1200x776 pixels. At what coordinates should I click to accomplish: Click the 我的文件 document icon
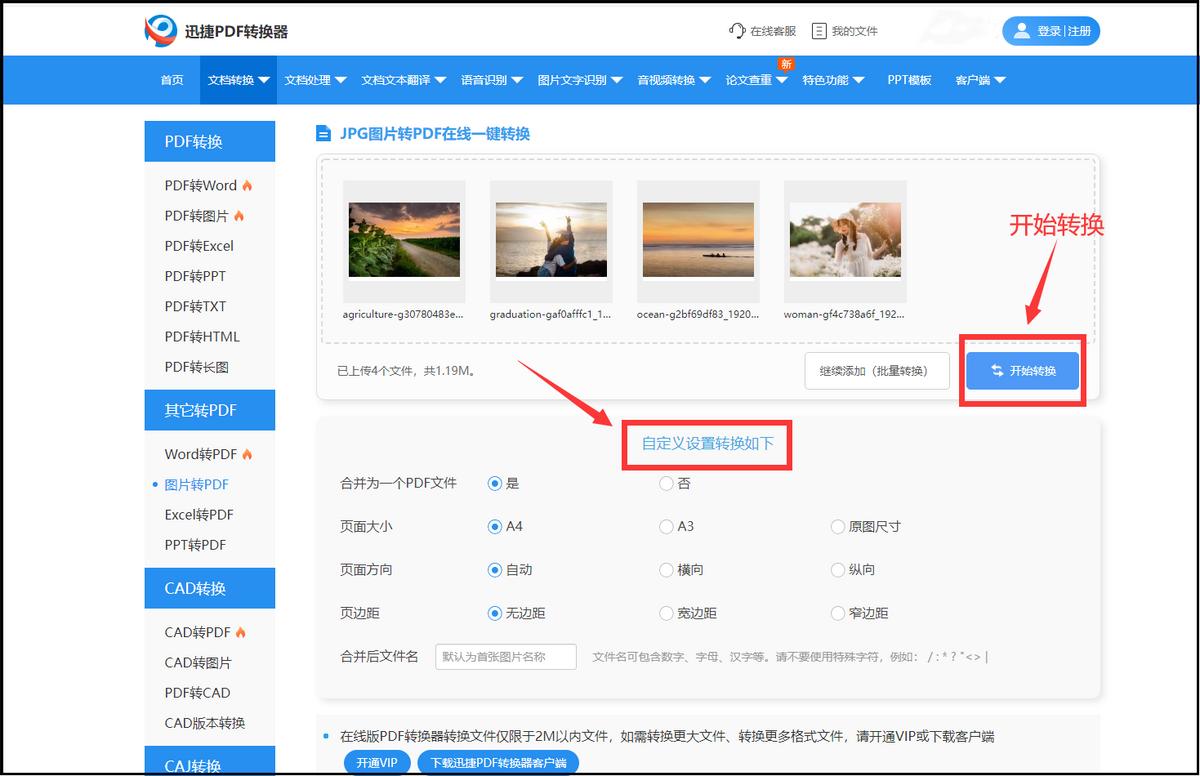tap(818, 31)
